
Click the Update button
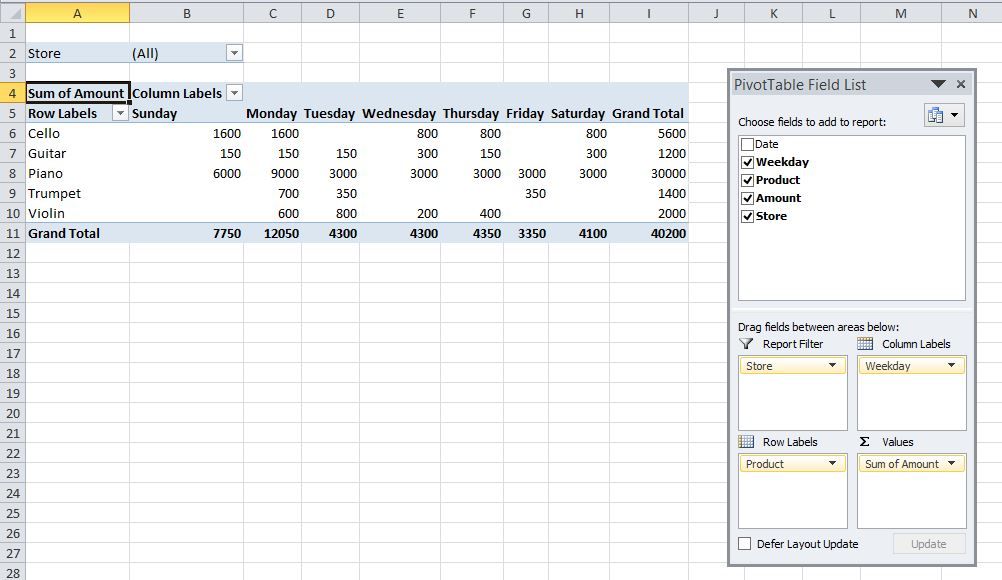[x=929, y=543]
